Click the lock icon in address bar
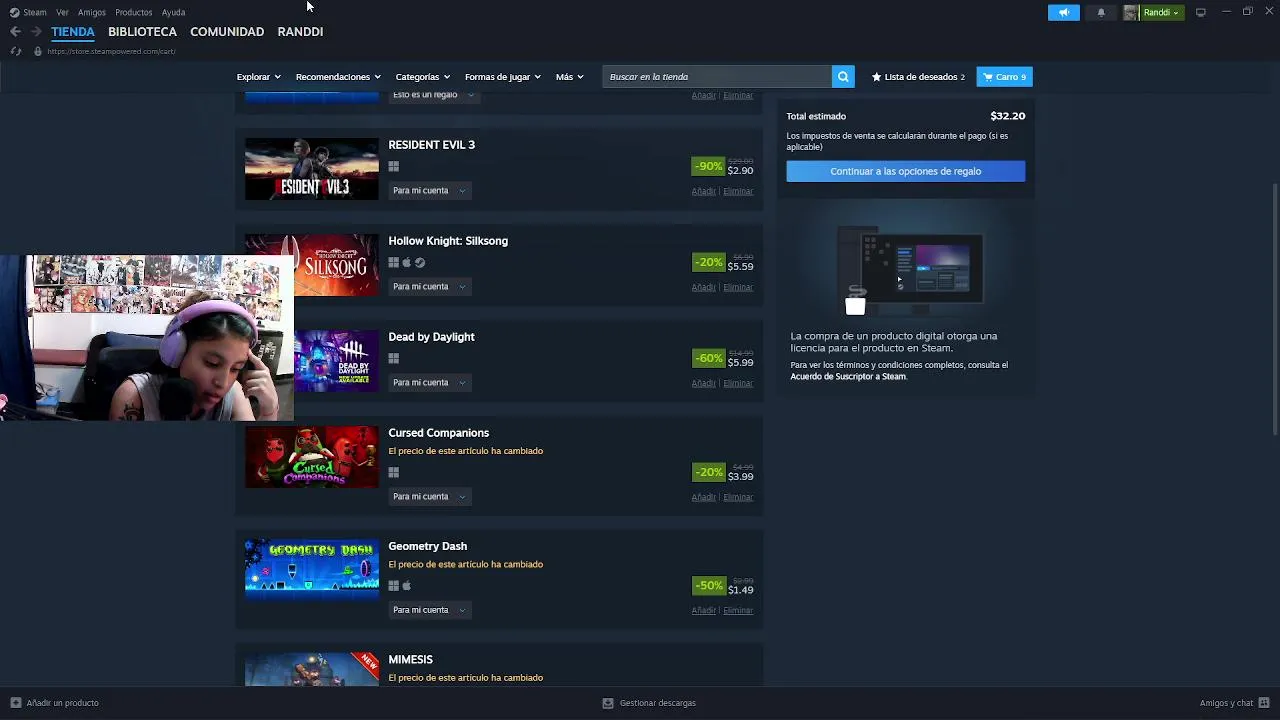 [x=37, y=51]
